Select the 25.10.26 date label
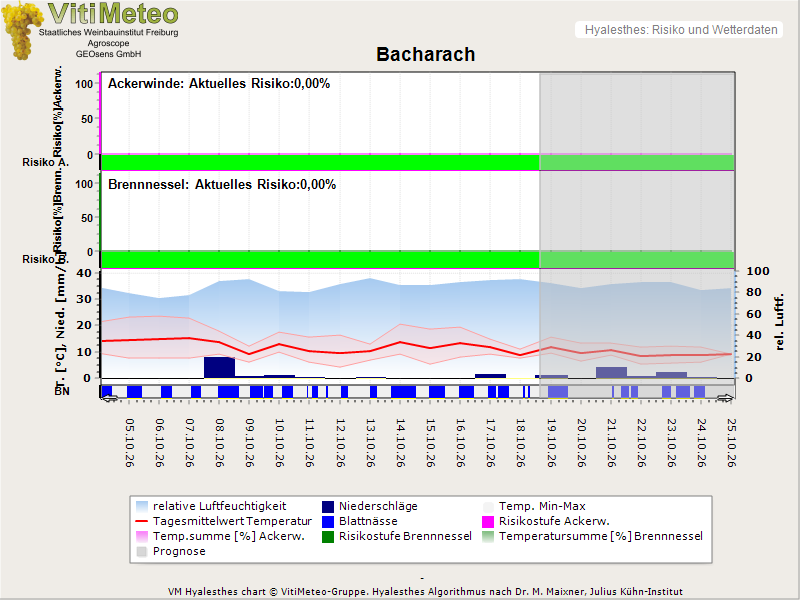 731,443
